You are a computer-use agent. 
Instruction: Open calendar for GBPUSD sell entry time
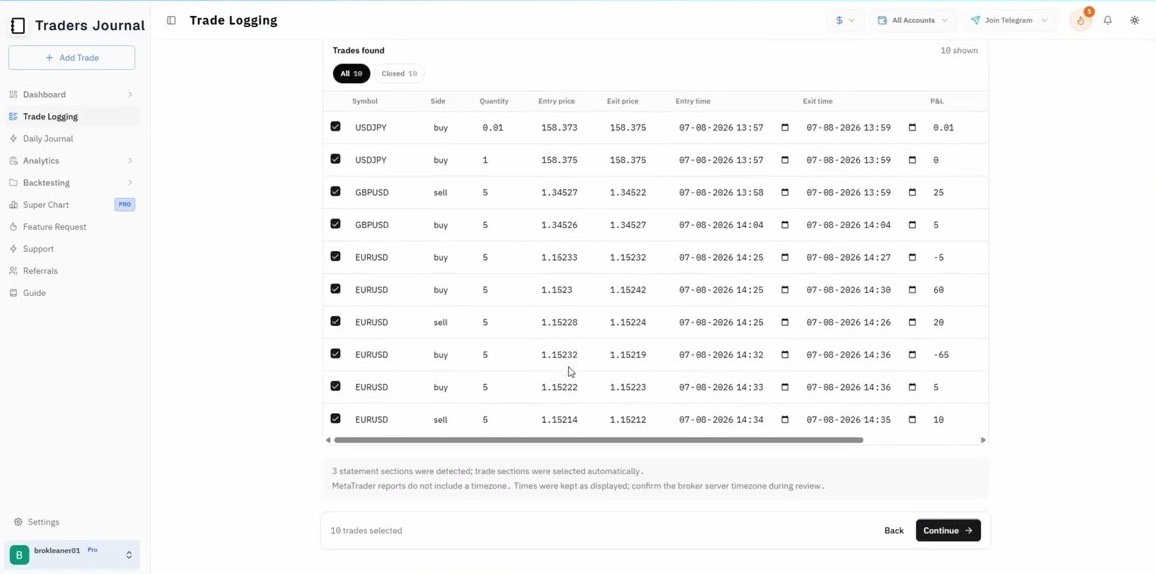pyautogui.click(x=784, y=192)
